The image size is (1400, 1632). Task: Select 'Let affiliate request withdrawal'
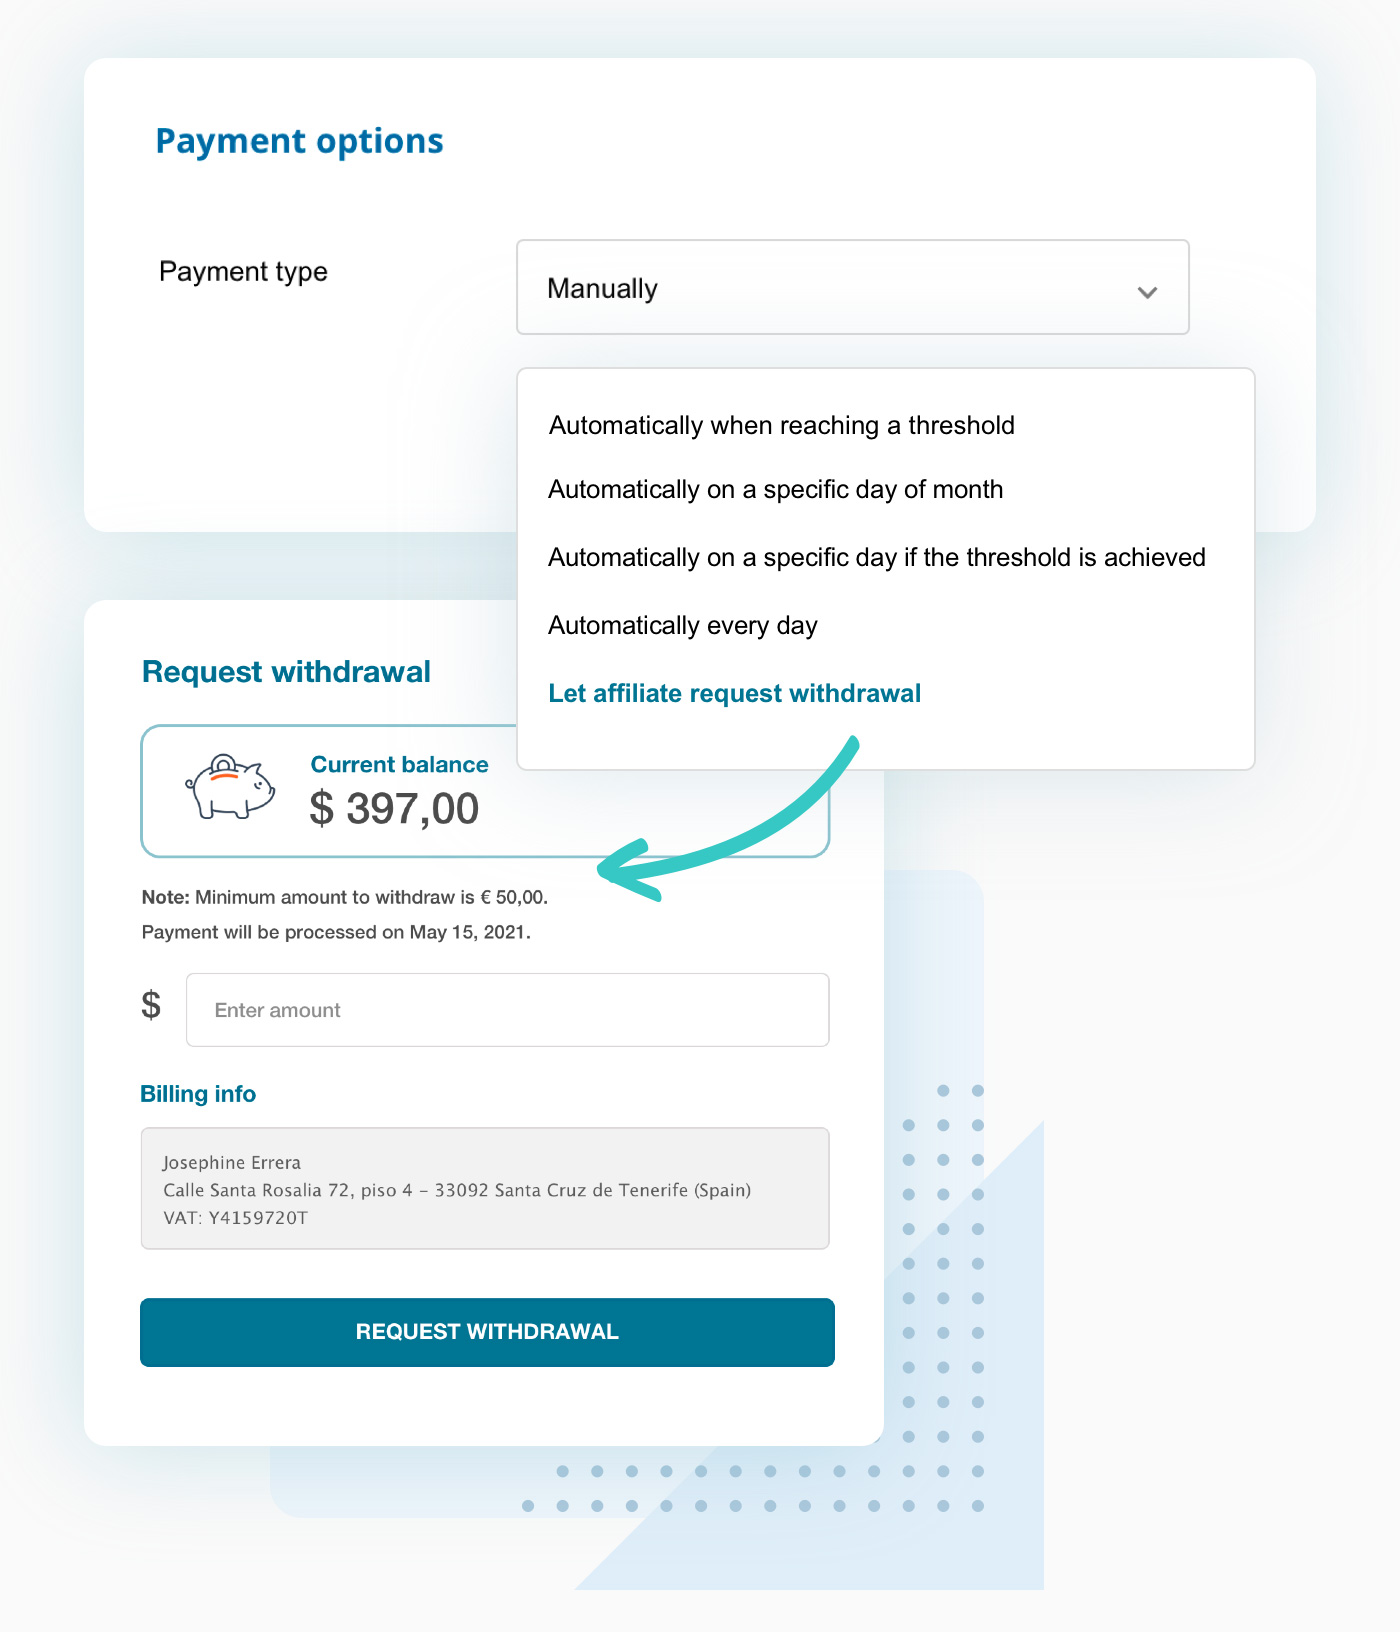click(x=735, y=693)
